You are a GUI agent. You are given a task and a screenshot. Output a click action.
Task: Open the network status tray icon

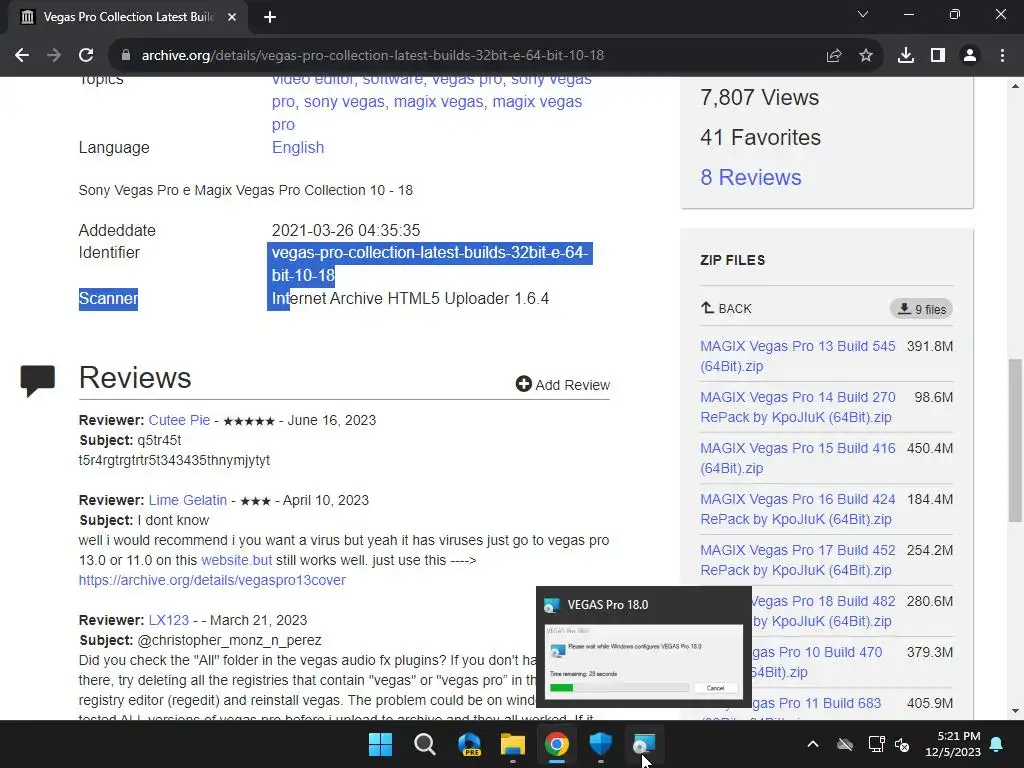click(876, 744)
